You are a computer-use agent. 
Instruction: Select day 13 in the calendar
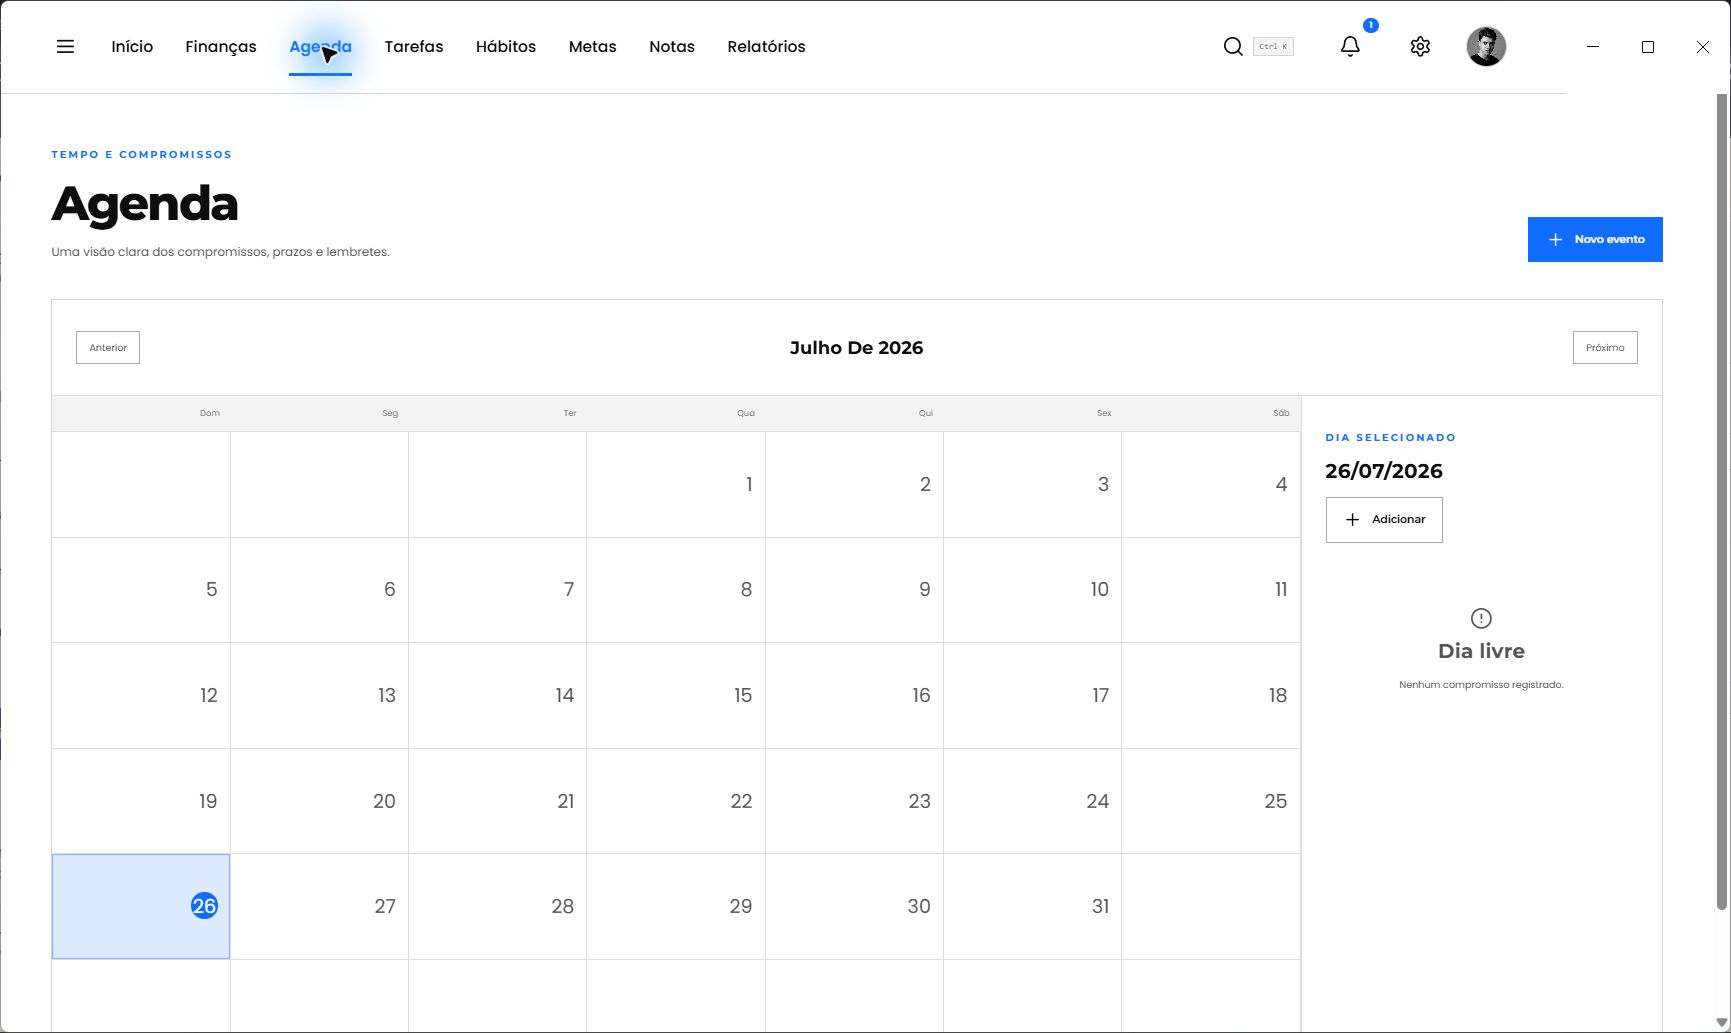coord(319,695)
